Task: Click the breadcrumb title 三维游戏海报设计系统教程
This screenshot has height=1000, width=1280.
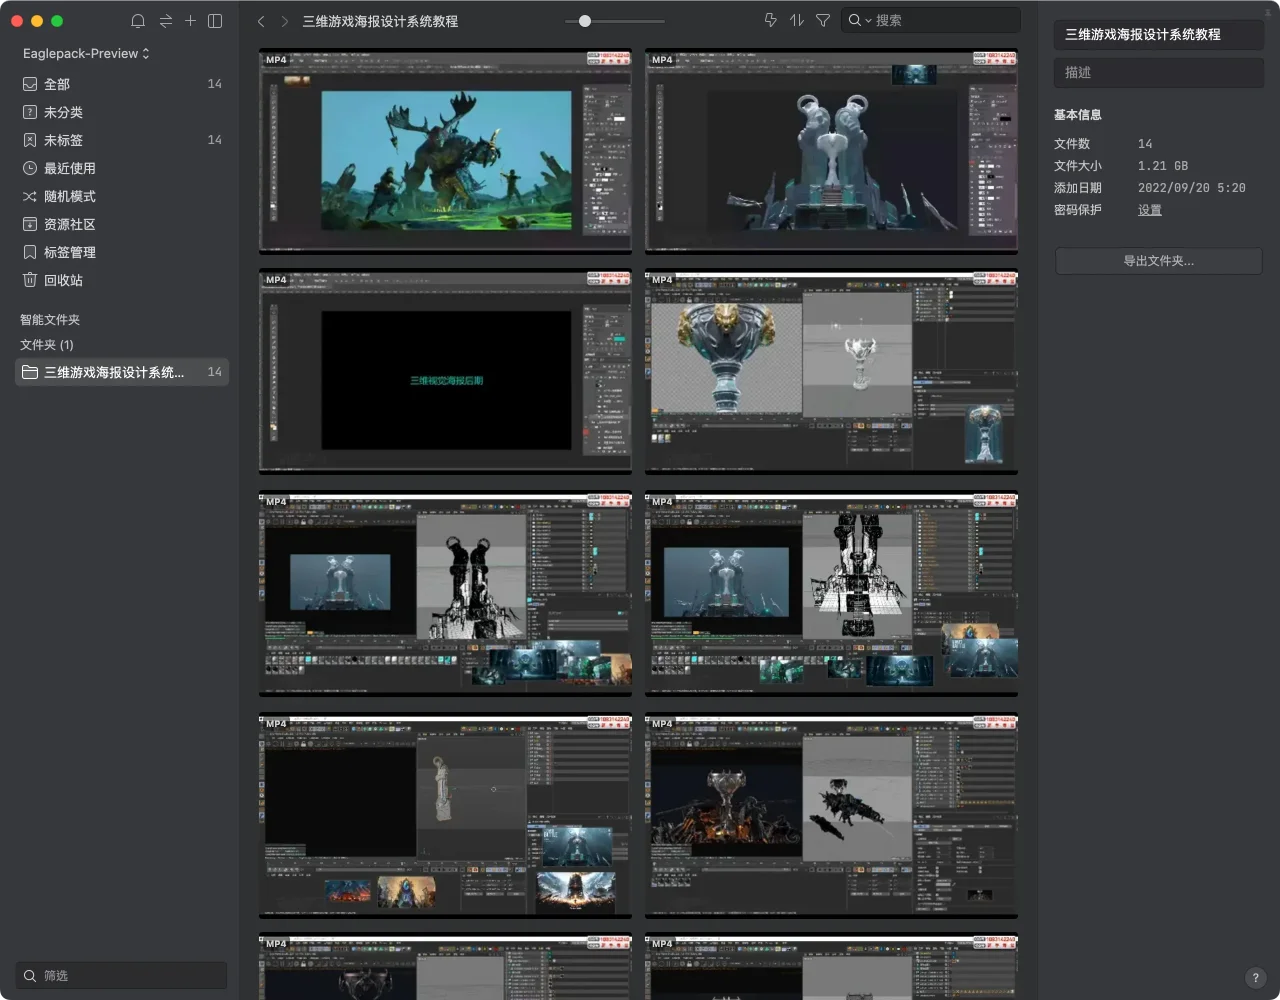Action: tap(380, 21)
